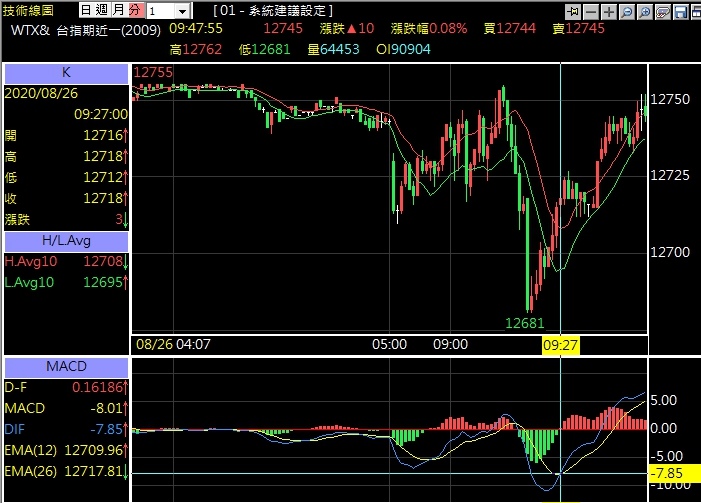Click the 12755 price label on chart
Image resolution: width=701 pixels, height=503 pixels.
[153, 72]
